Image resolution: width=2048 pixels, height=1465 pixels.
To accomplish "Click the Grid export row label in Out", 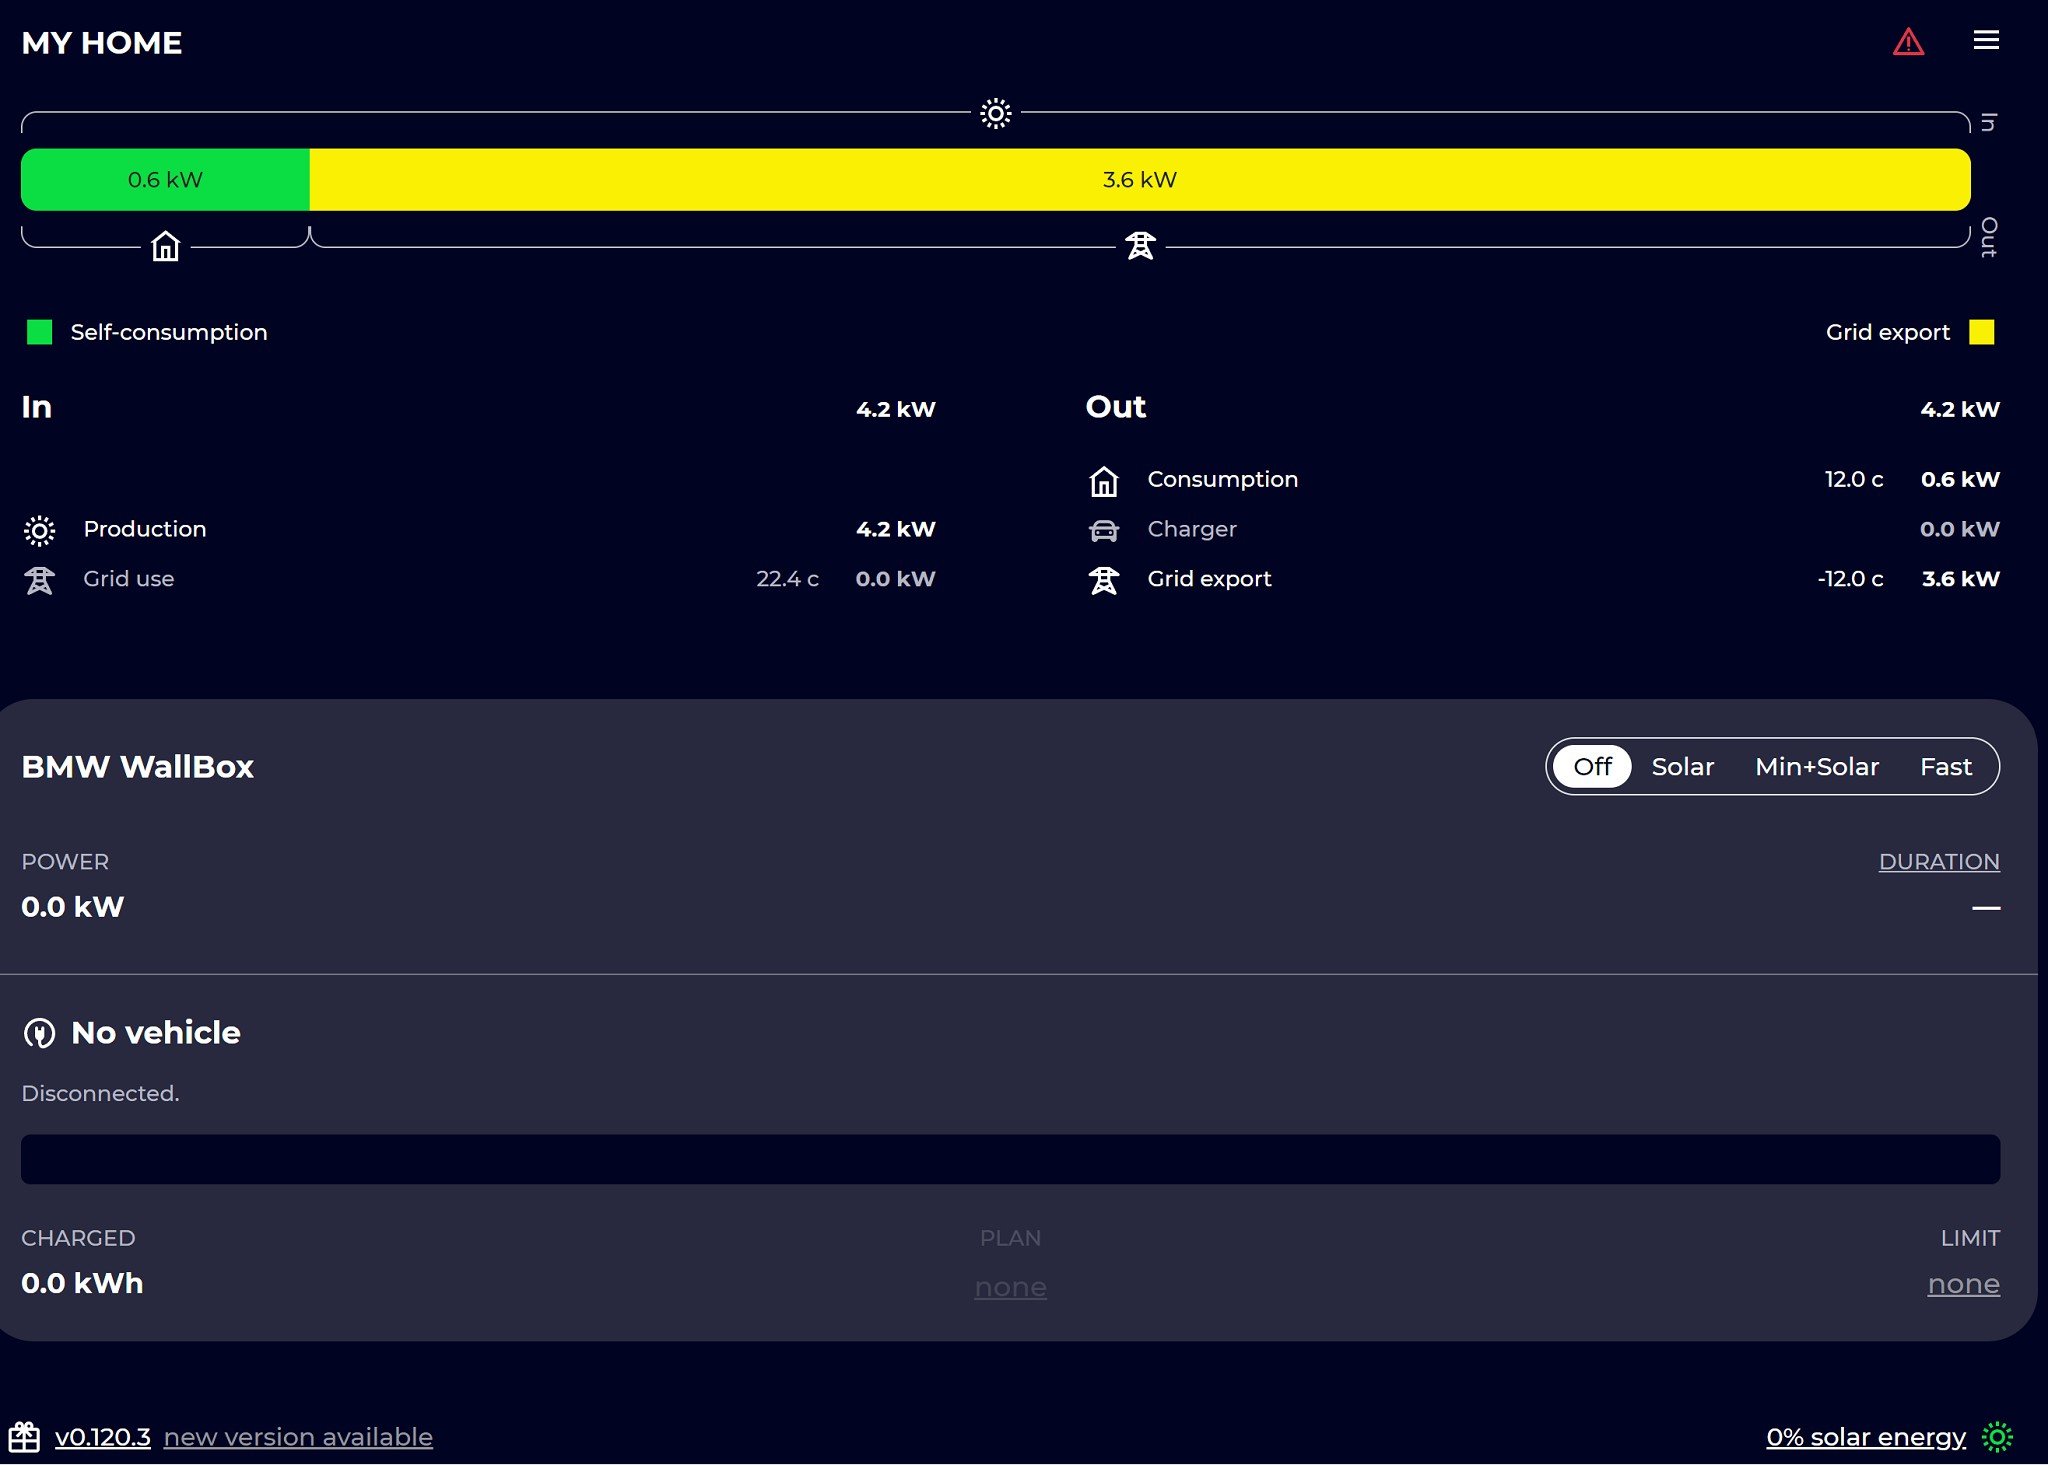I will pyautogui.click(x=1209, y=579).
